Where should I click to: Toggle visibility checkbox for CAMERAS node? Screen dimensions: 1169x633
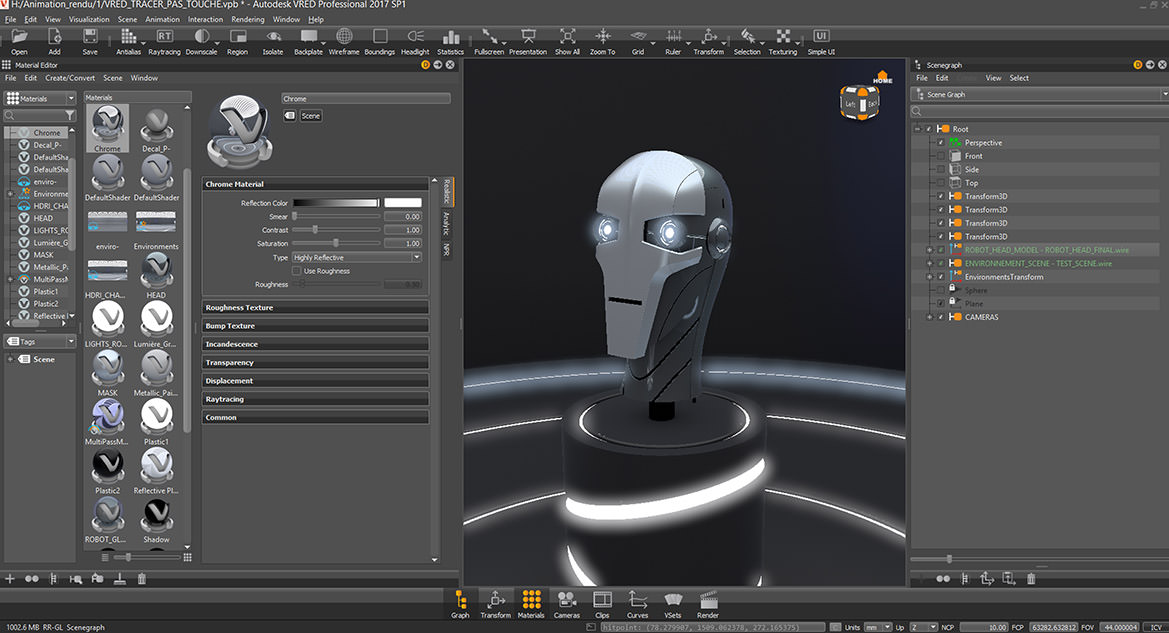(941, 317)
